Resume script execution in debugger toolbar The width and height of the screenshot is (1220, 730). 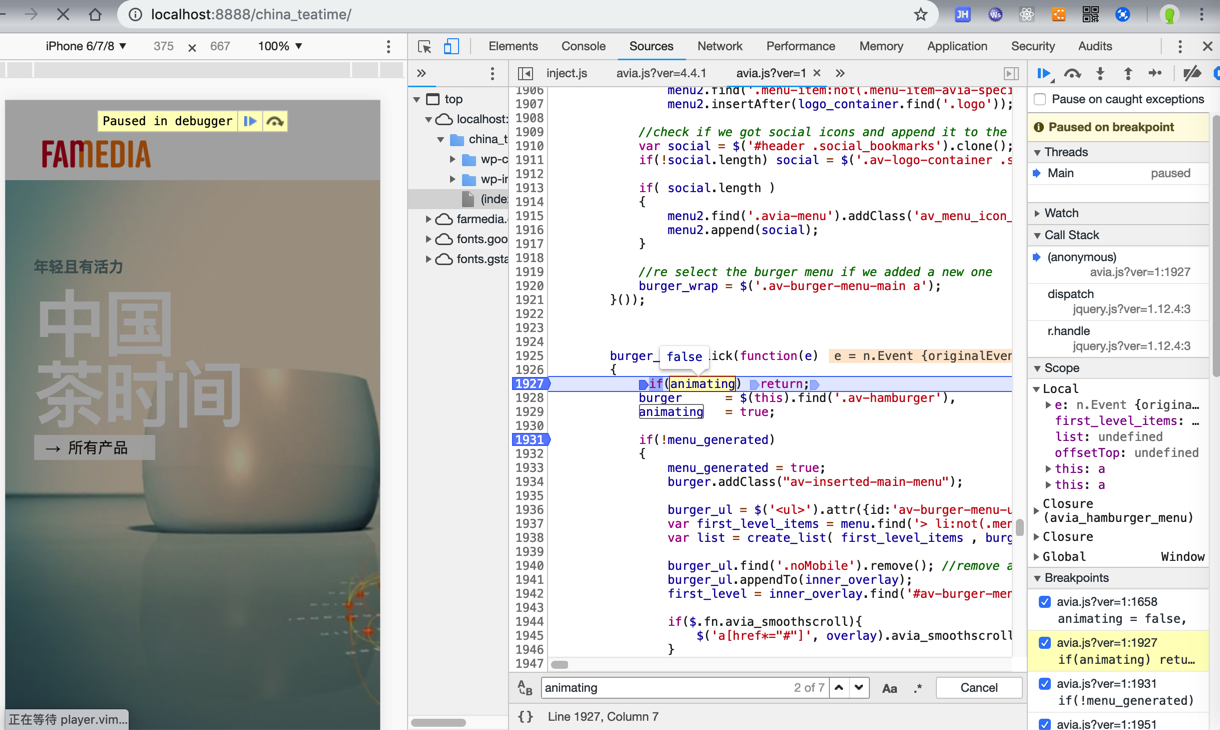pos(1044,74)
